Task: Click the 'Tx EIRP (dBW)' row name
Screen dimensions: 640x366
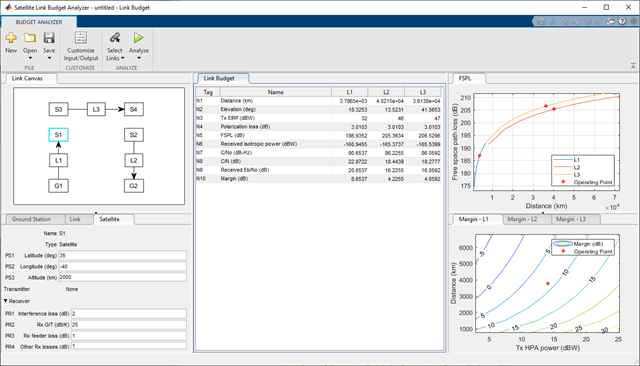Action: (x=238, y=118)
